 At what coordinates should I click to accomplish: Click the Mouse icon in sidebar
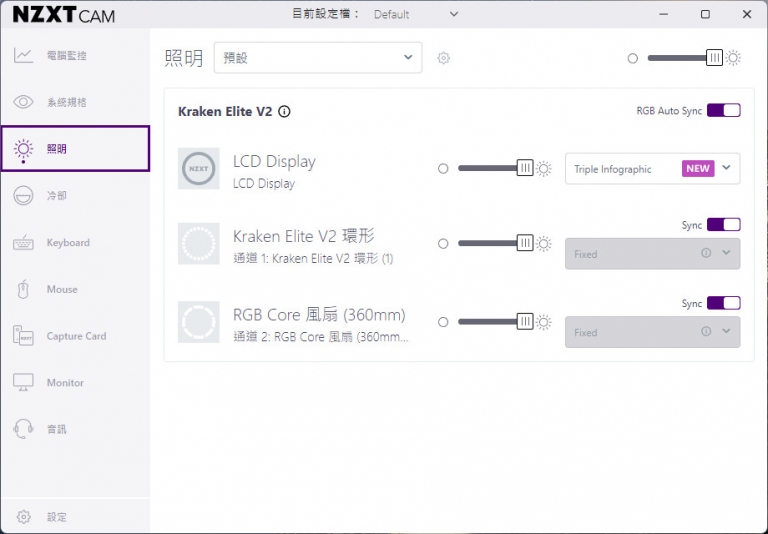23,289
